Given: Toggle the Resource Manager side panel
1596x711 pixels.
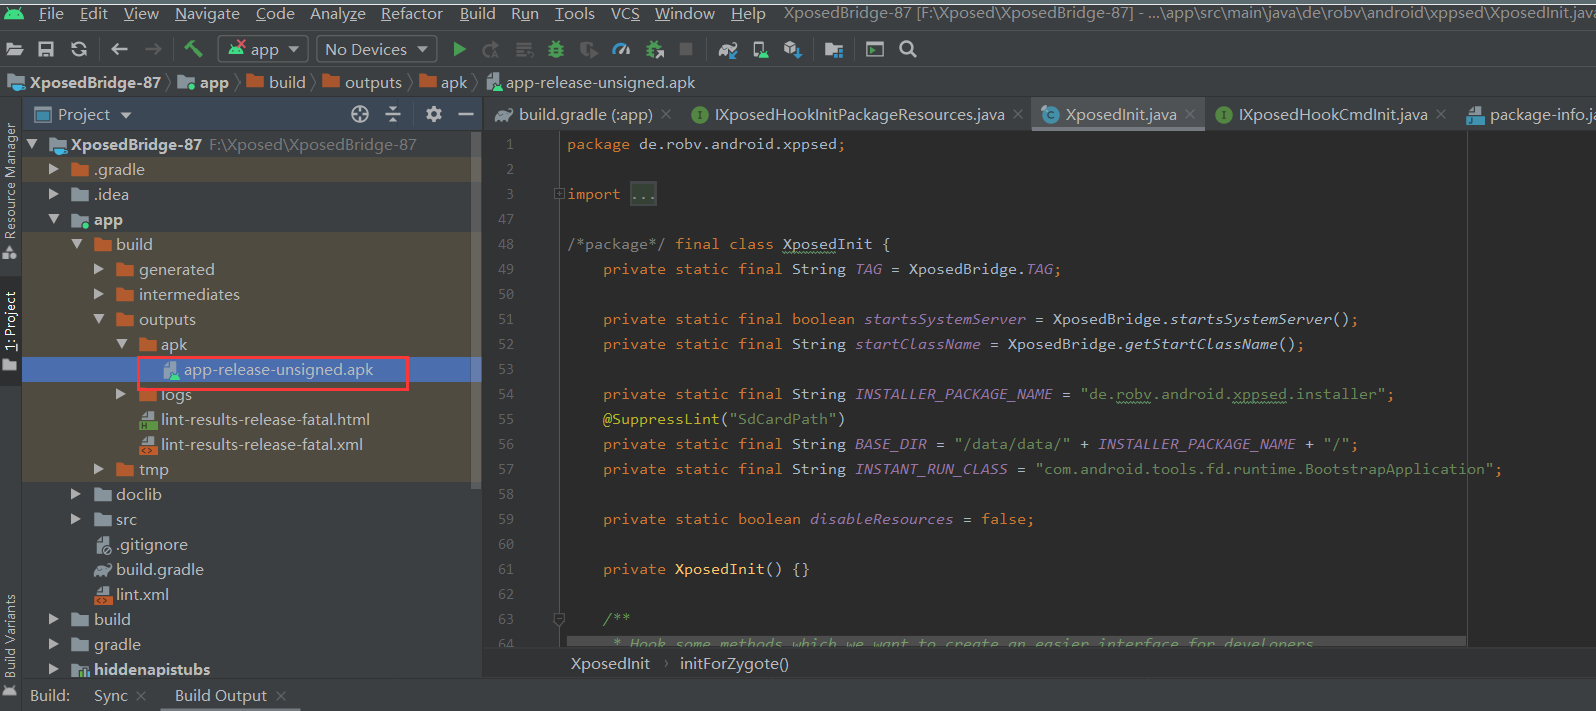Looking at the screenshot, I should 10,190.
